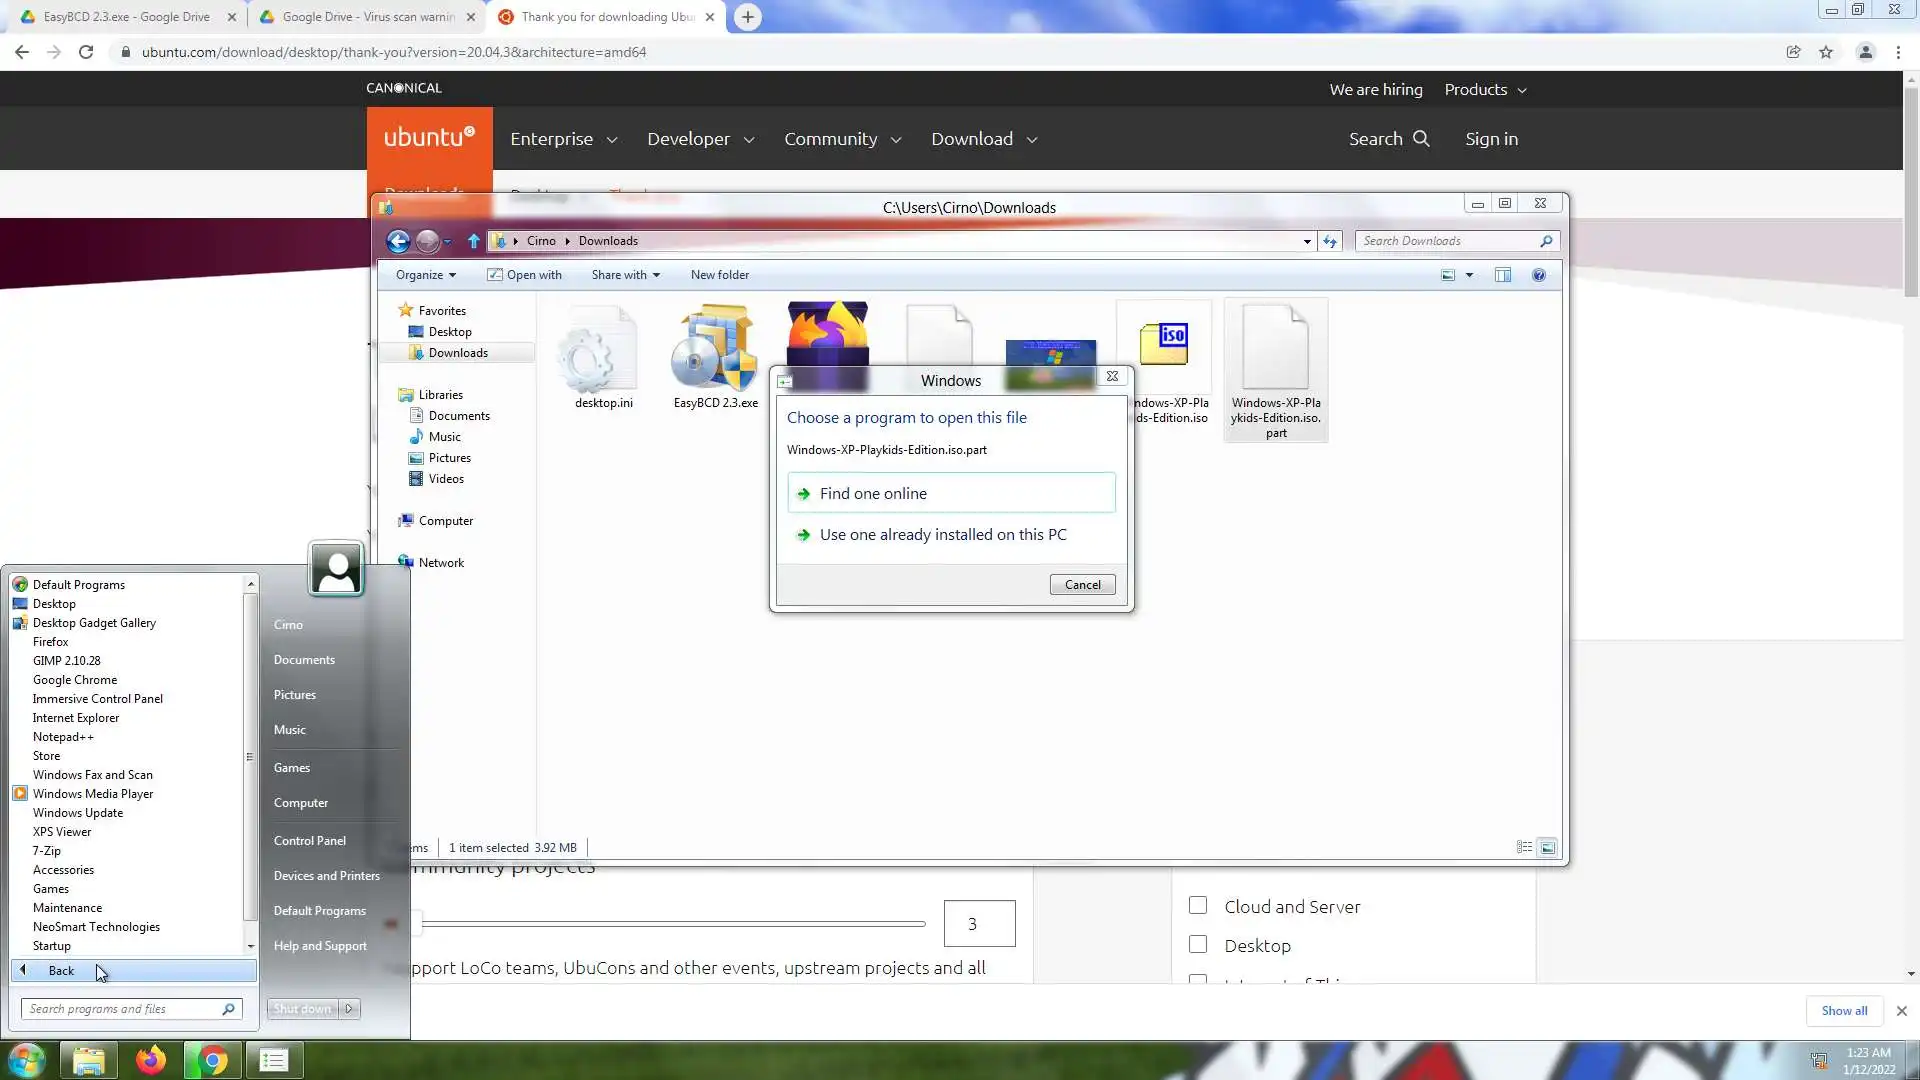Tick the Desktop checkbox

[x=1198, y=945]
